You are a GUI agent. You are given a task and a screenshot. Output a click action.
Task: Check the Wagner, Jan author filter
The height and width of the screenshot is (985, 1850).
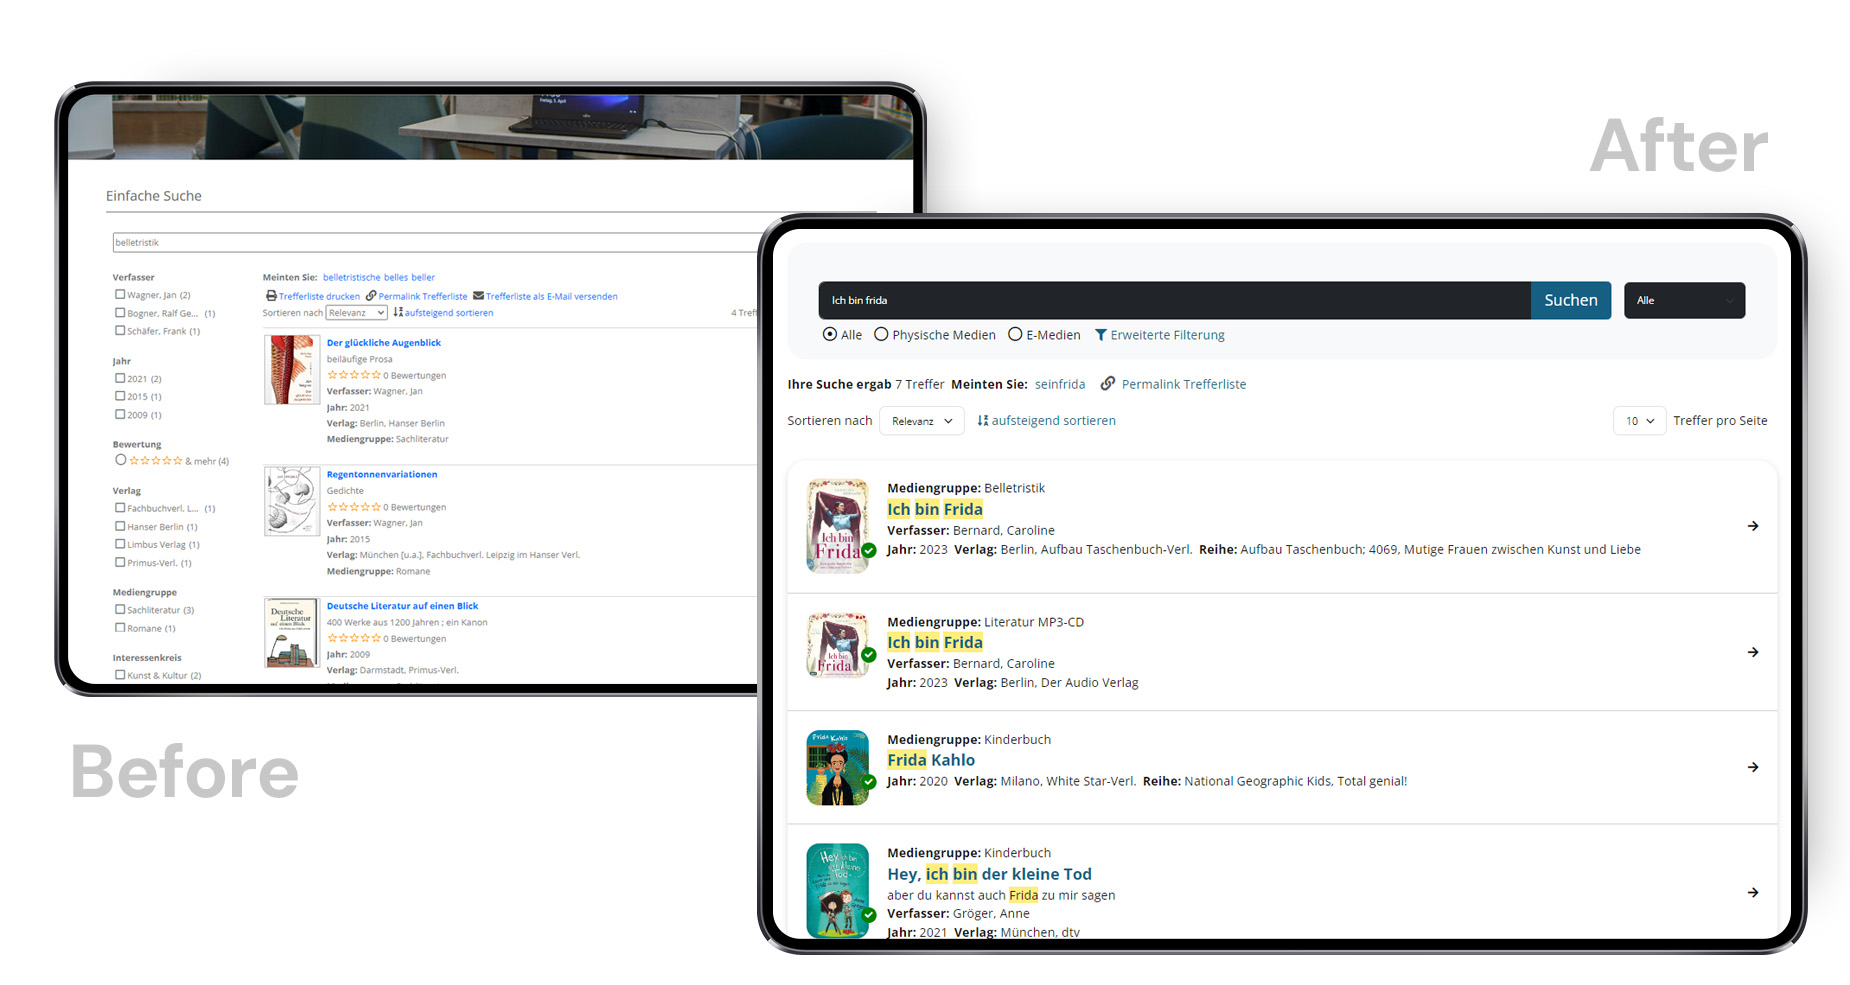(120, 295)
